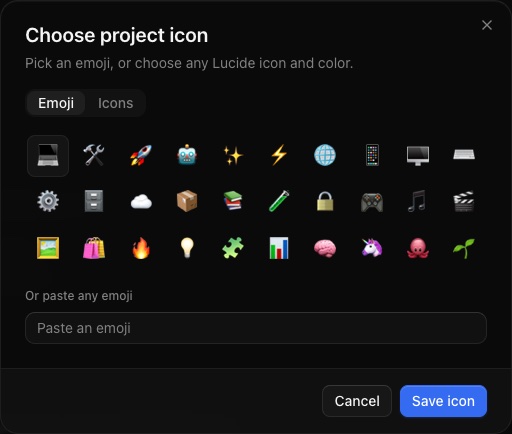The height and width of the screenshot is (434, 512).
Task: Switch to the Icons tab
Action: (x=115, y=103)
